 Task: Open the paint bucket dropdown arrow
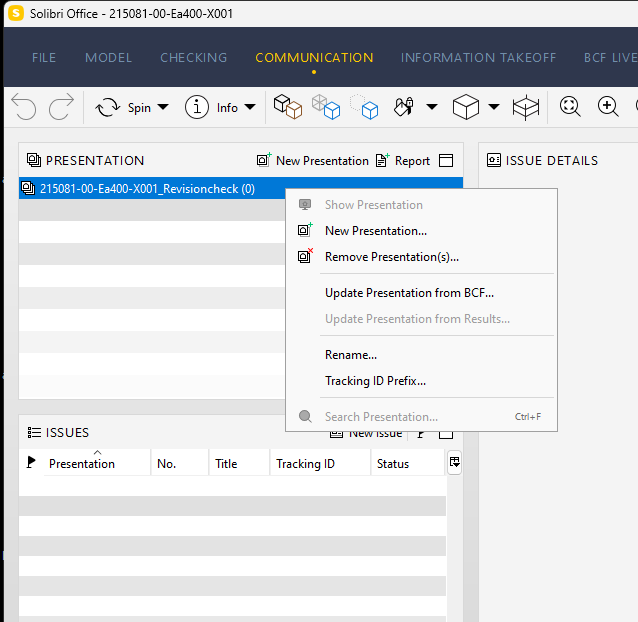pos(432,107)
